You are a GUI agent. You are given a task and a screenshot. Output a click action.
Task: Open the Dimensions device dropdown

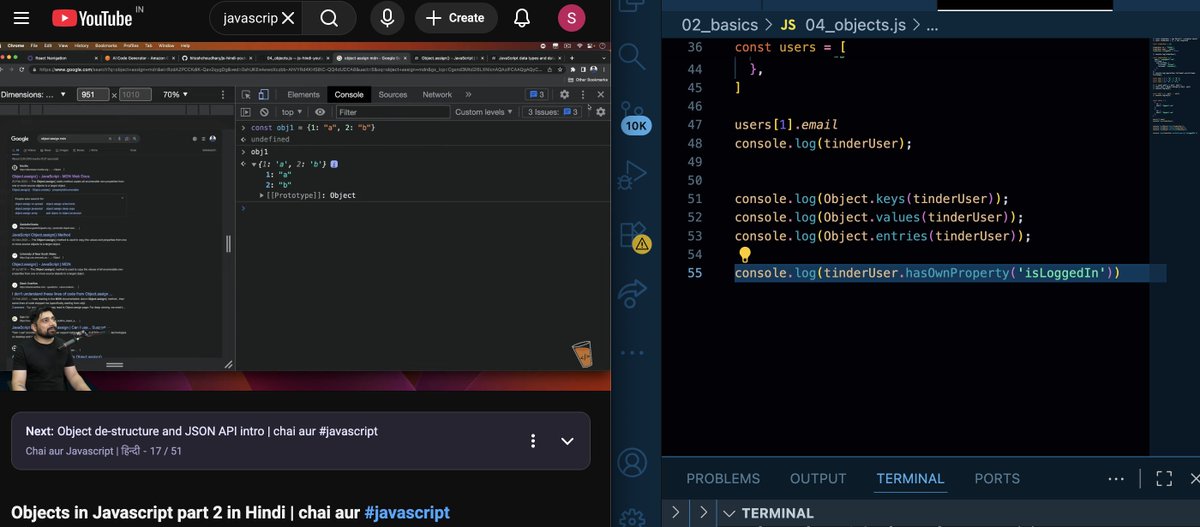(34, 94)
